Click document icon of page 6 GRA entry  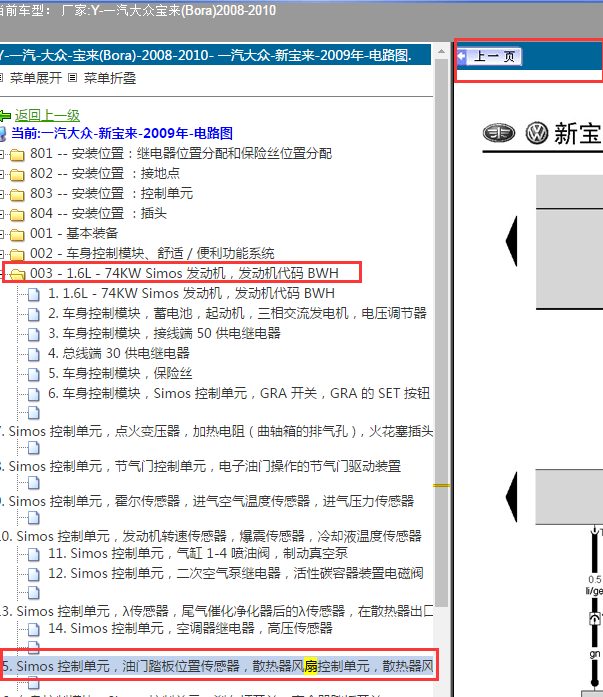(x=34, y=394)
